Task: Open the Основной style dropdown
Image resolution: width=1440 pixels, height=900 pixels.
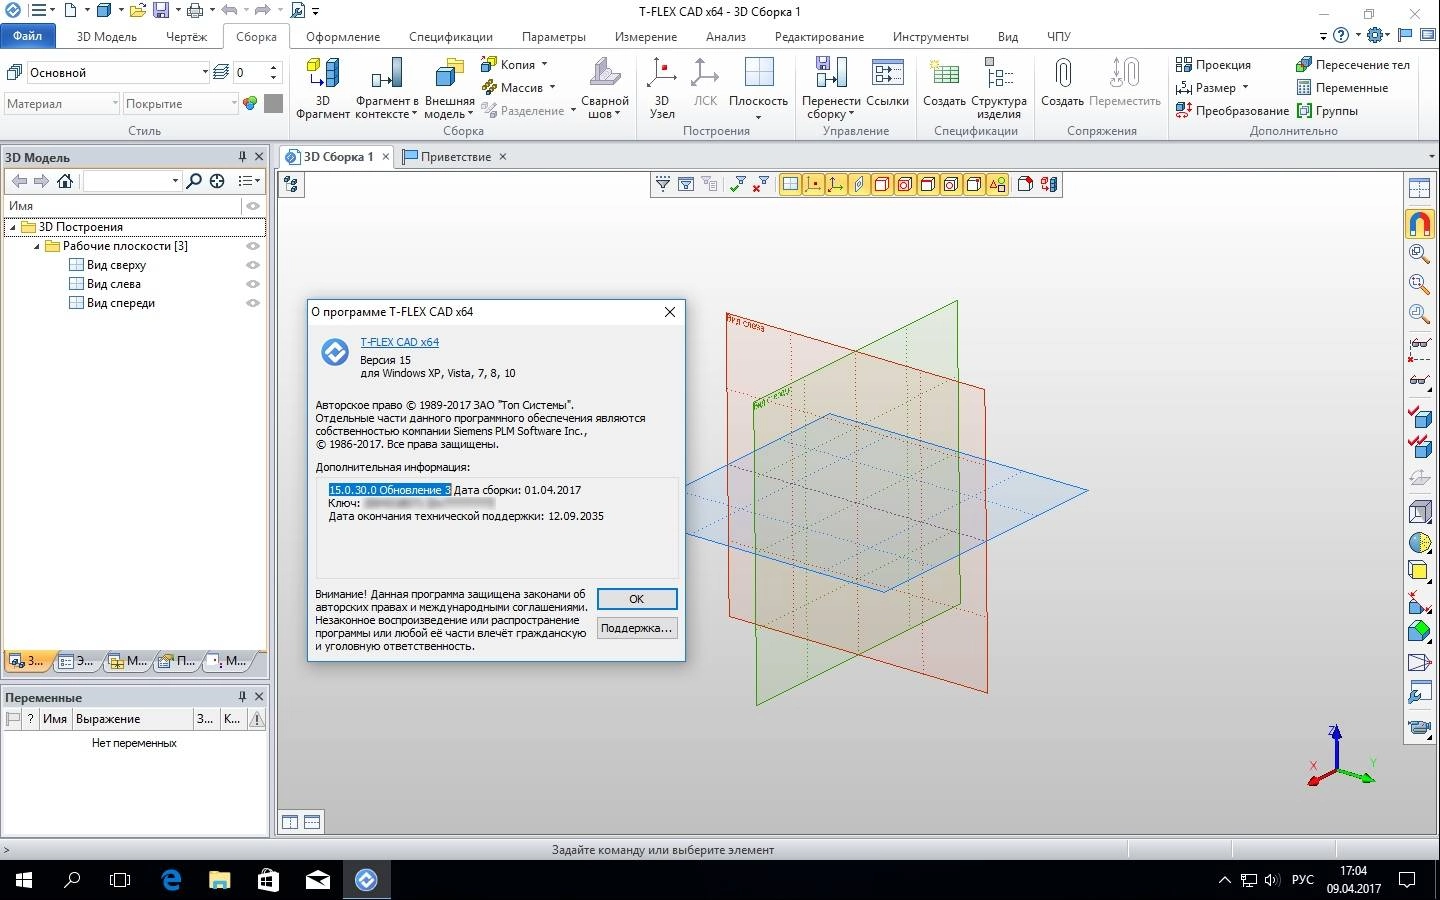Action: [204, 72]
